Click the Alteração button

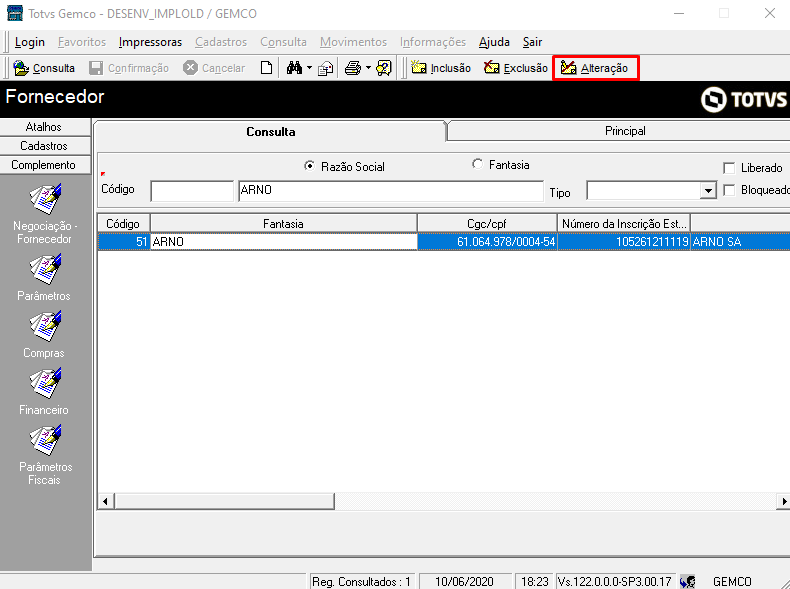tap(595, 68)
